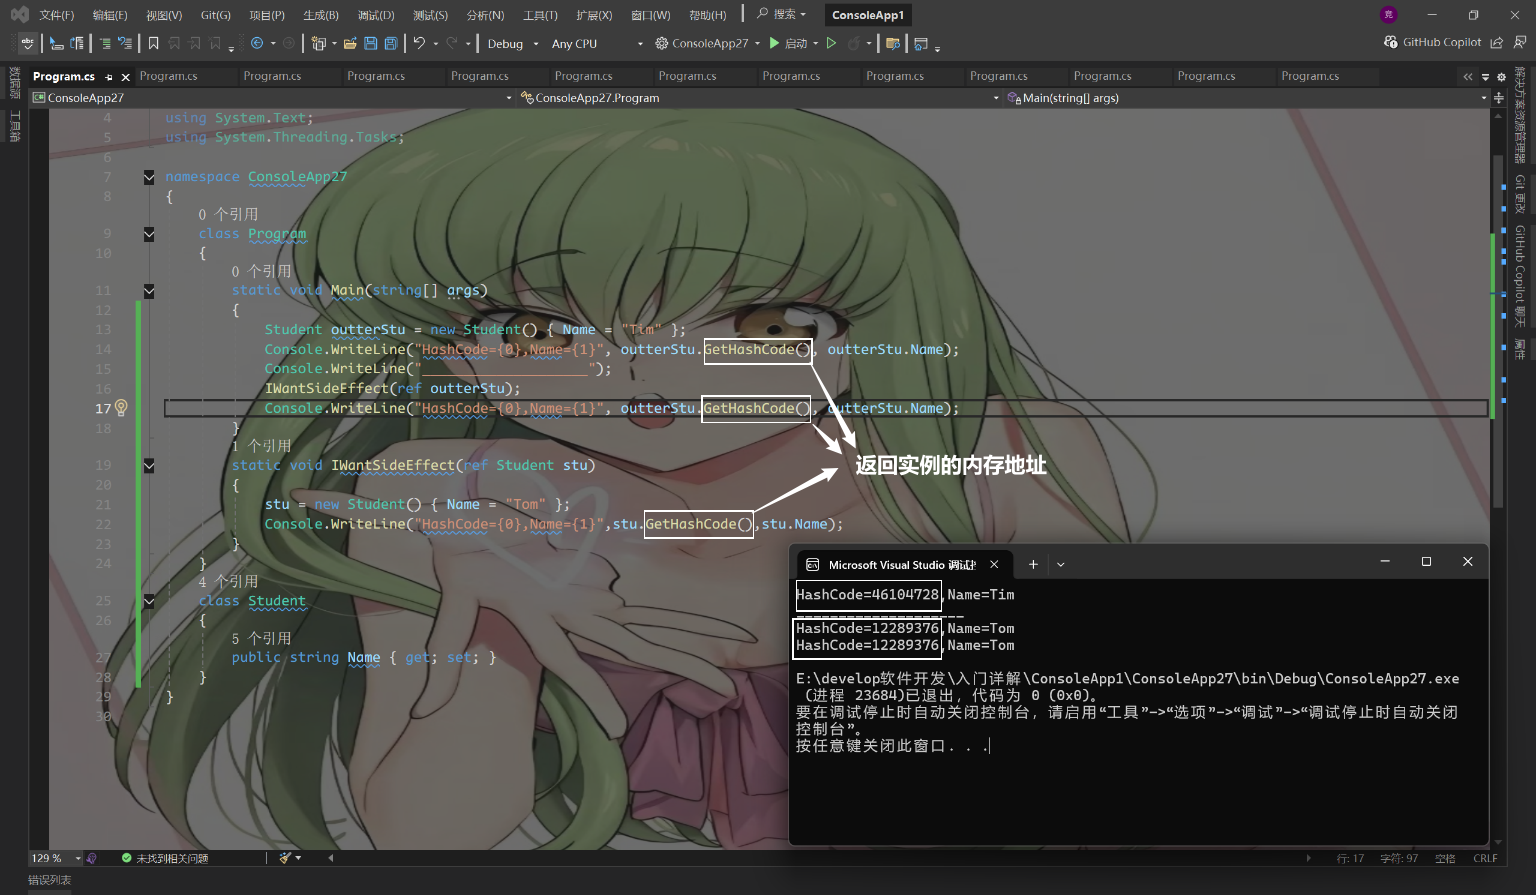Screen dimensions: 1536x895
Task: Start debugging with the green 启动 button
Action: 788,43
